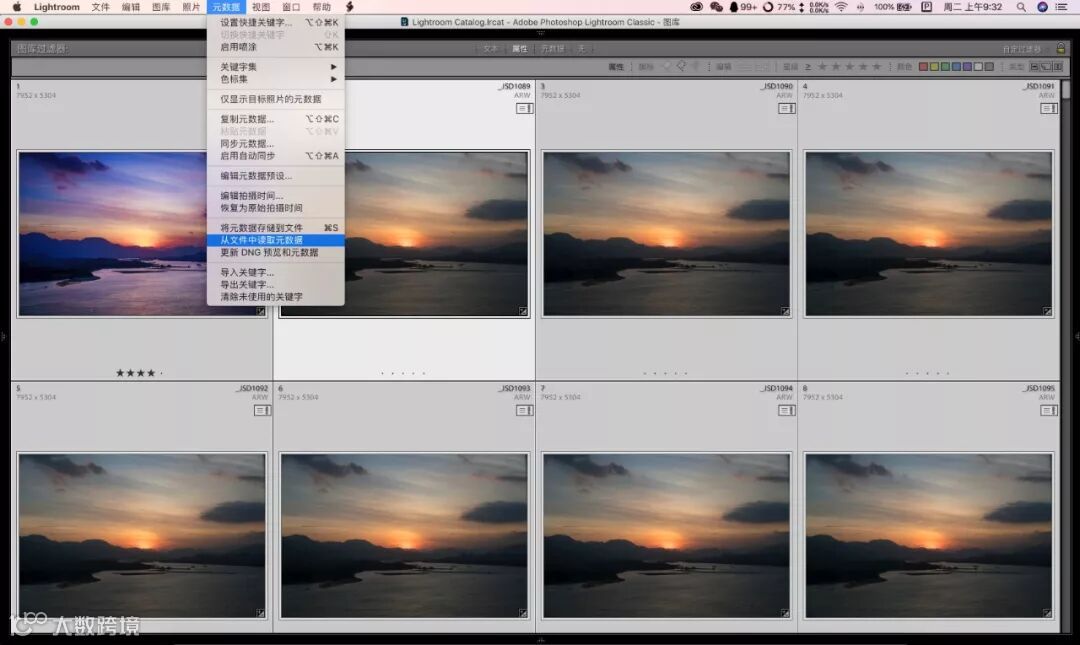Toggle videos kind filter
Viewport: 1080px width, 645px height.
[x=1058, y=67]
